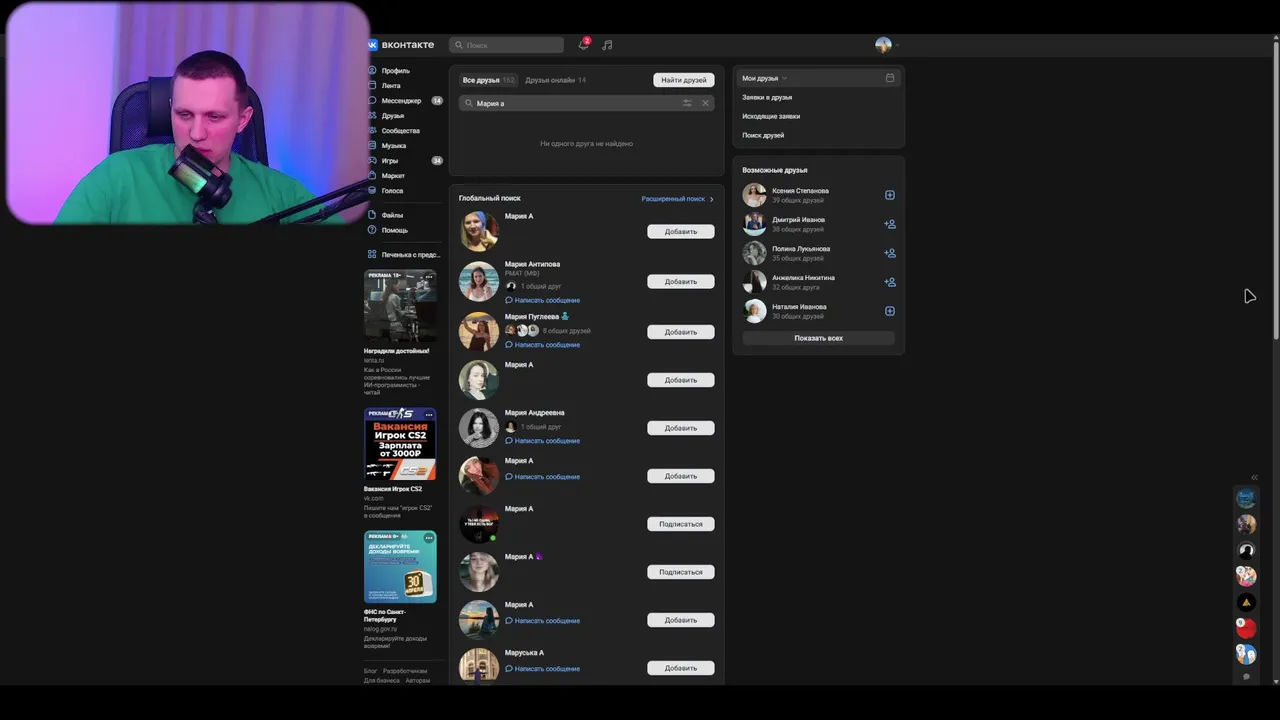Screen dimensions: 1280x720
Task: Click the page vertical scrollbar down arrow
Action: 1275,680
